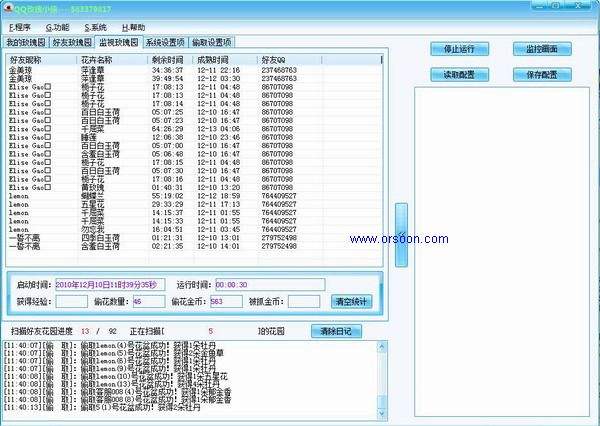Screen dimensions: 600x426
Task: Click the 偷花金币 field showing 563
Action: (x=226, y=302)
